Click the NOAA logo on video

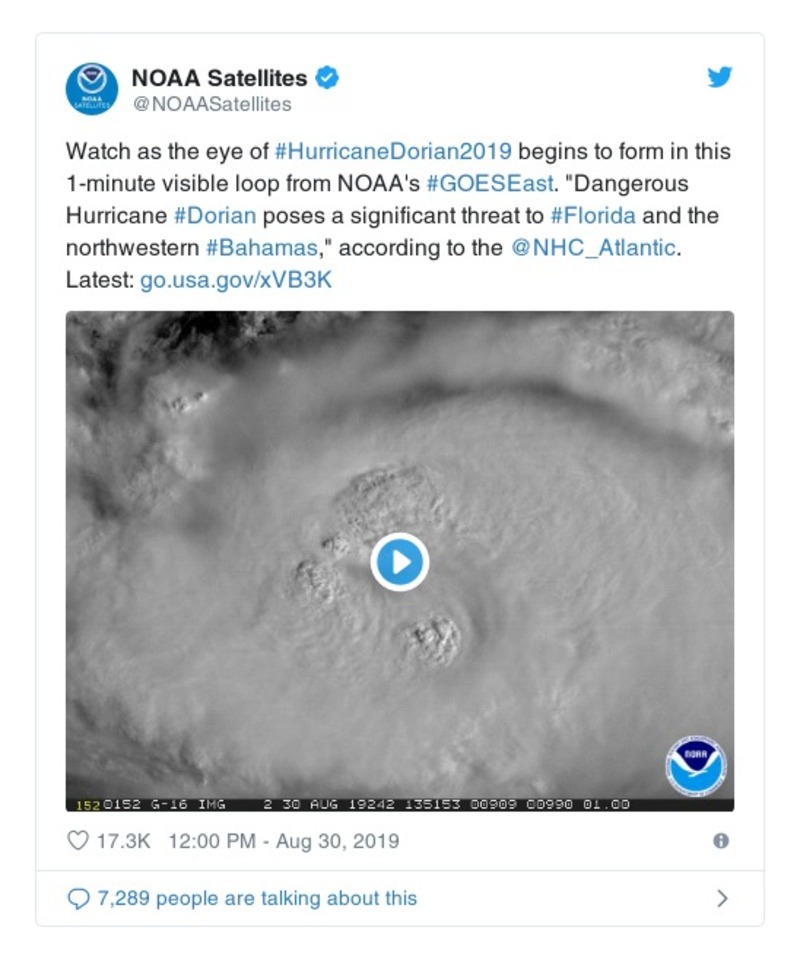696,767
